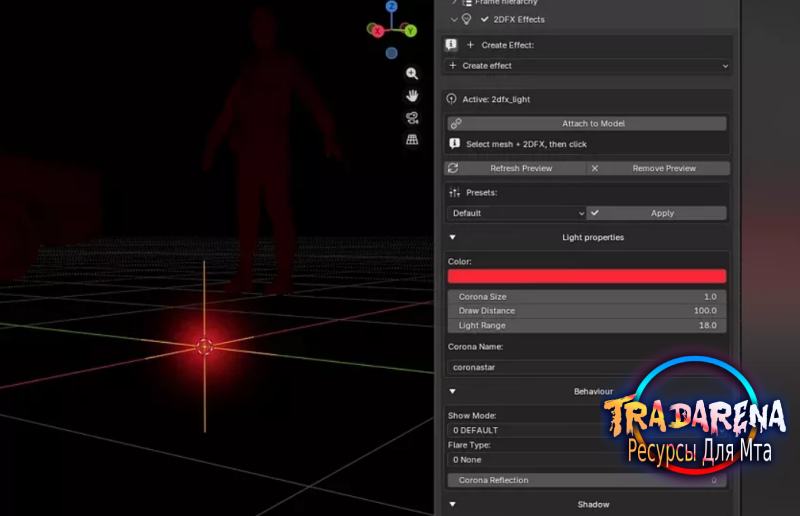Apply the selected preset
The image size is (800, 516).
click(x=657, y=213)
